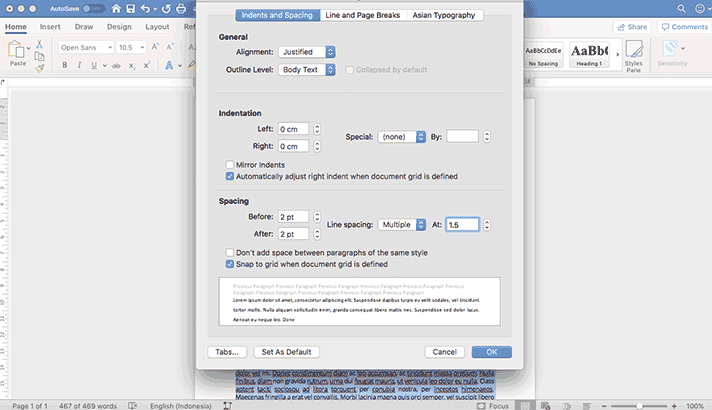This screenshot has width=712, height=410.
Task: Select the Heading 1 style thumbnail
Action: click(x=589, y=54)
